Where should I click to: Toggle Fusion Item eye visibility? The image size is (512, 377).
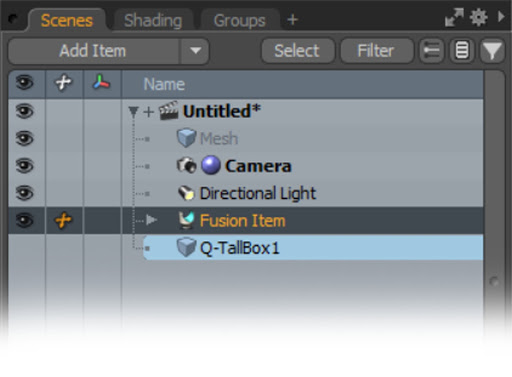[25, 220]
